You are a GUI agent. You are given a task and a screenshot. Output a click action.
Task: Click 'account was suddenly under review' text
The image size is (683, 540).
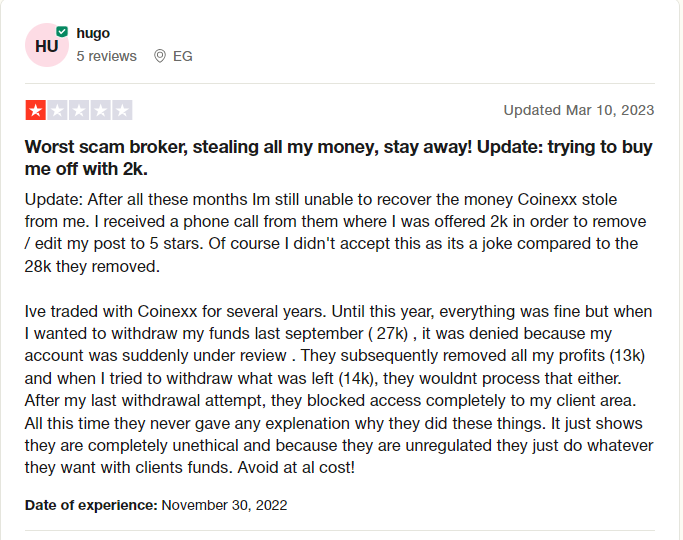156,355
